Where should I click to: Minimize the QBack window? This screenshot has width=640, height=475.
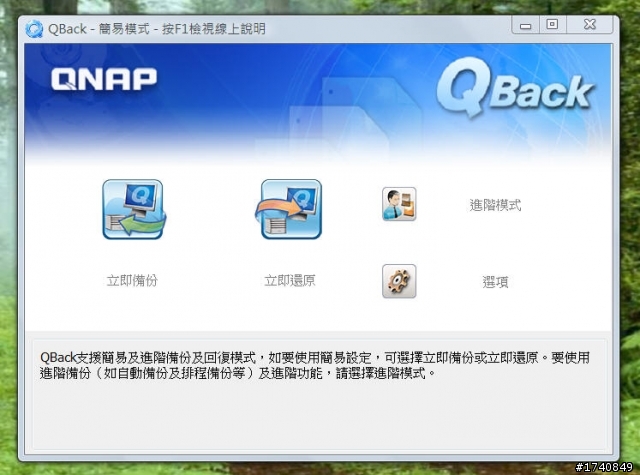point(526,25)
